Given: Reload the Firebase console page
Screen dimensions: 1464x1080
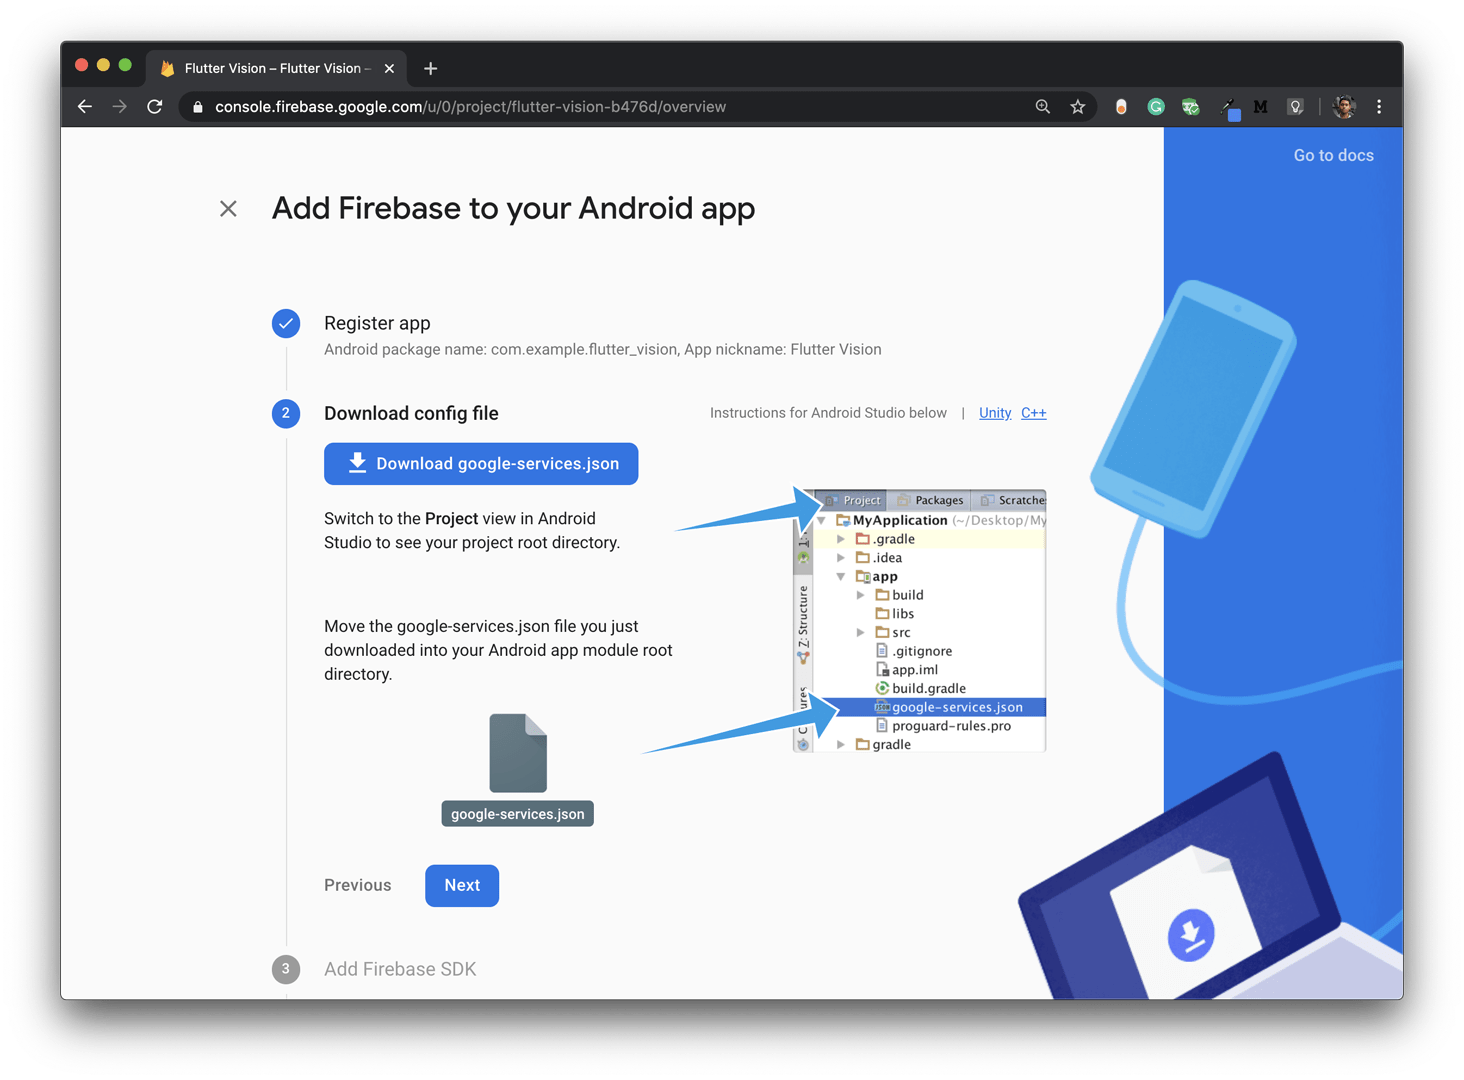Looking at the screenshot, I should [x=155, y=107].
